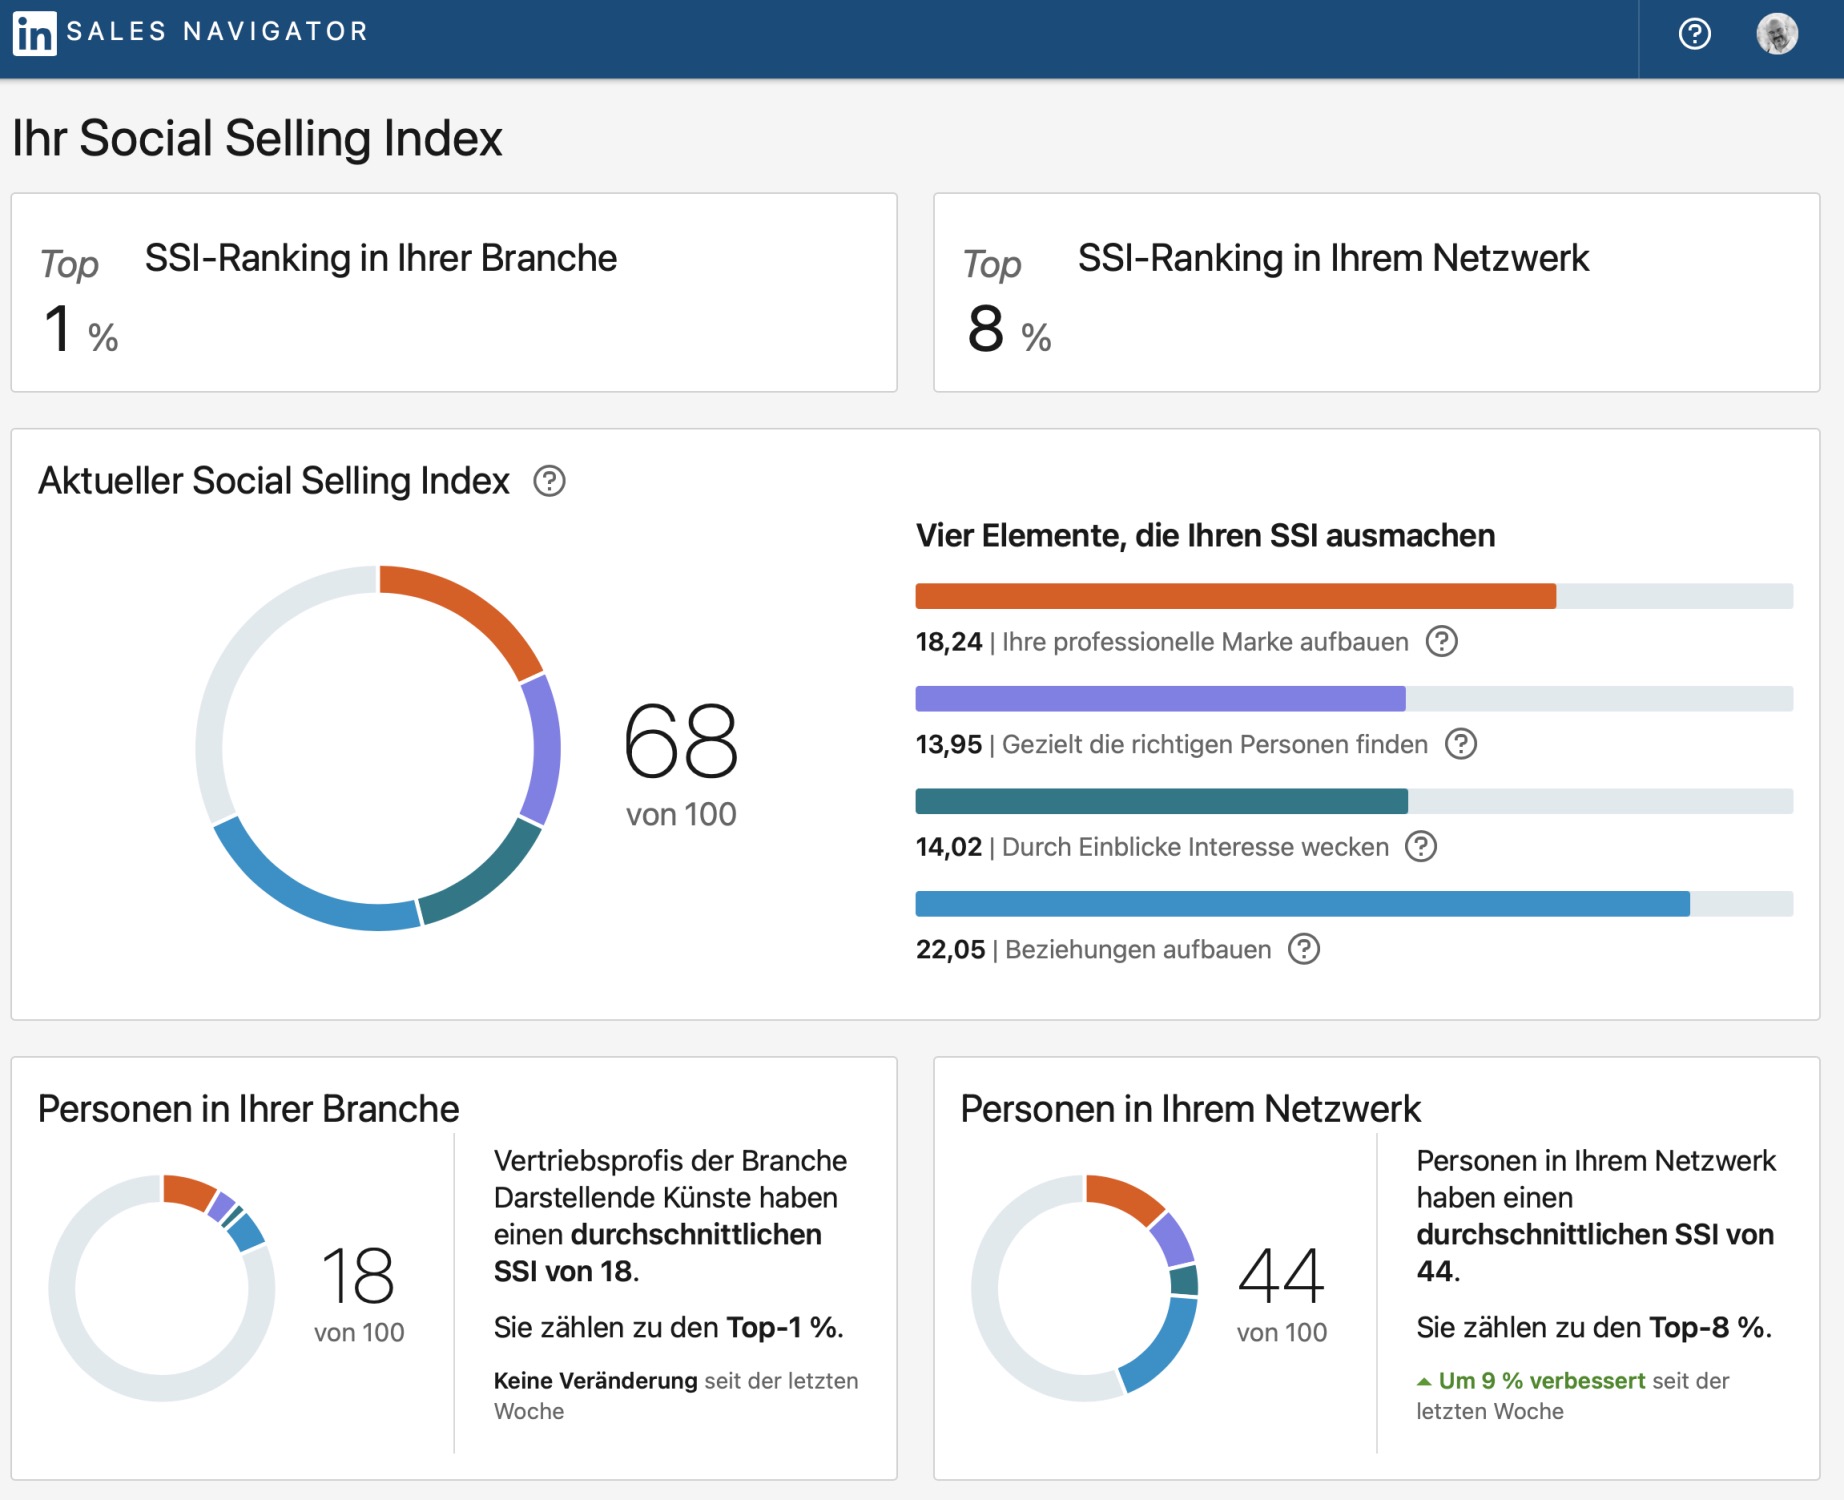Click the 8 % network ranking value
Viewport: 1844px width, 1500px height.
click(x=1009, y=329)
